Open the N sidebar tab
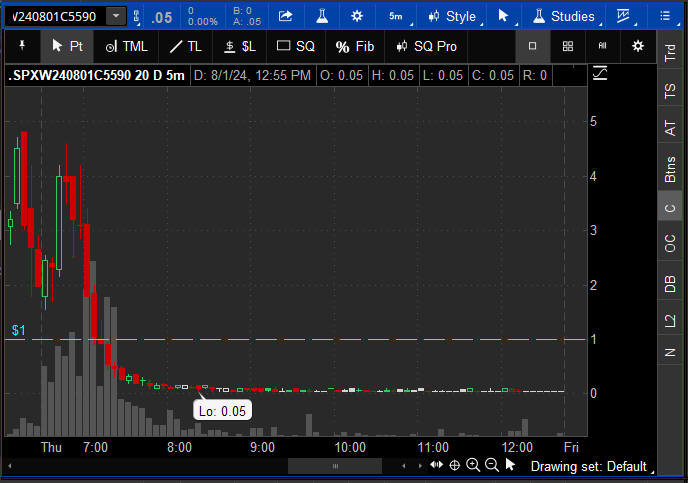Screen dimensions: 688x483 (x=670, y=352)
